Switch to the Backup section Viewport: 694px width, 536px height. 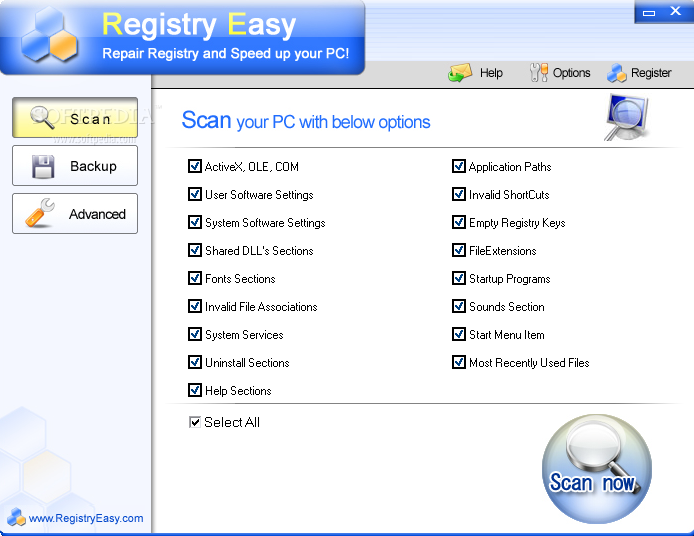[x=75, y=166]
